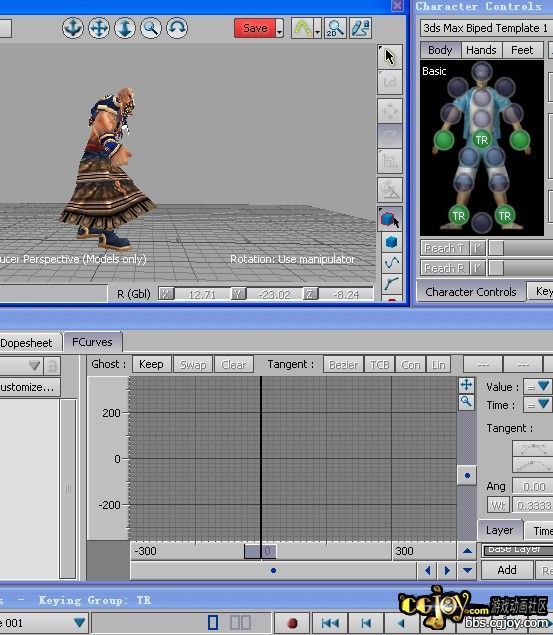Switch to the Hands tab

click(x=481, y=50)
